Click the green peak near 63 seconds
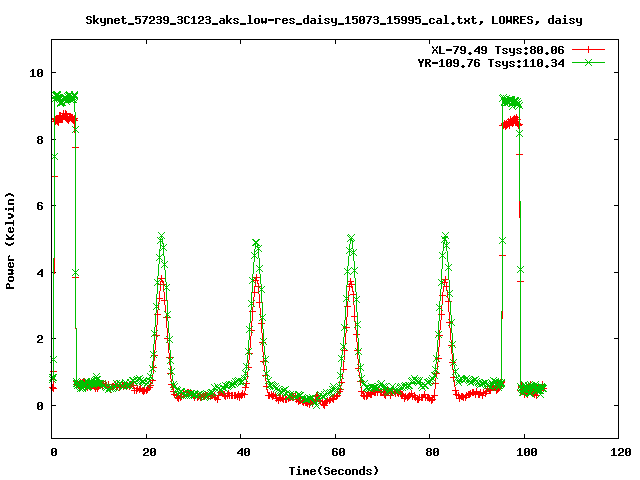The image size is (640, 480). coord(351,238)
